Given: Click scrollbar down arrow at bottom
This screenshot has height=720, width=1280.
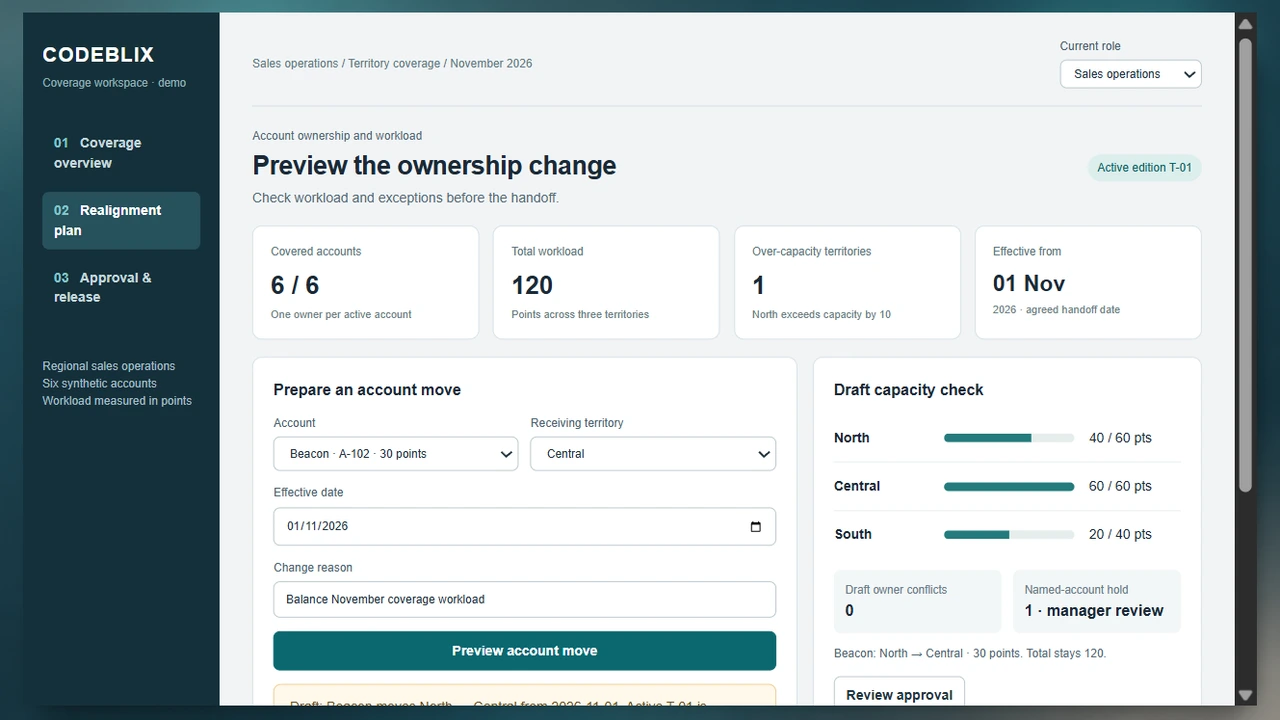Looking at the screenshot, I should pos(1245,695).
